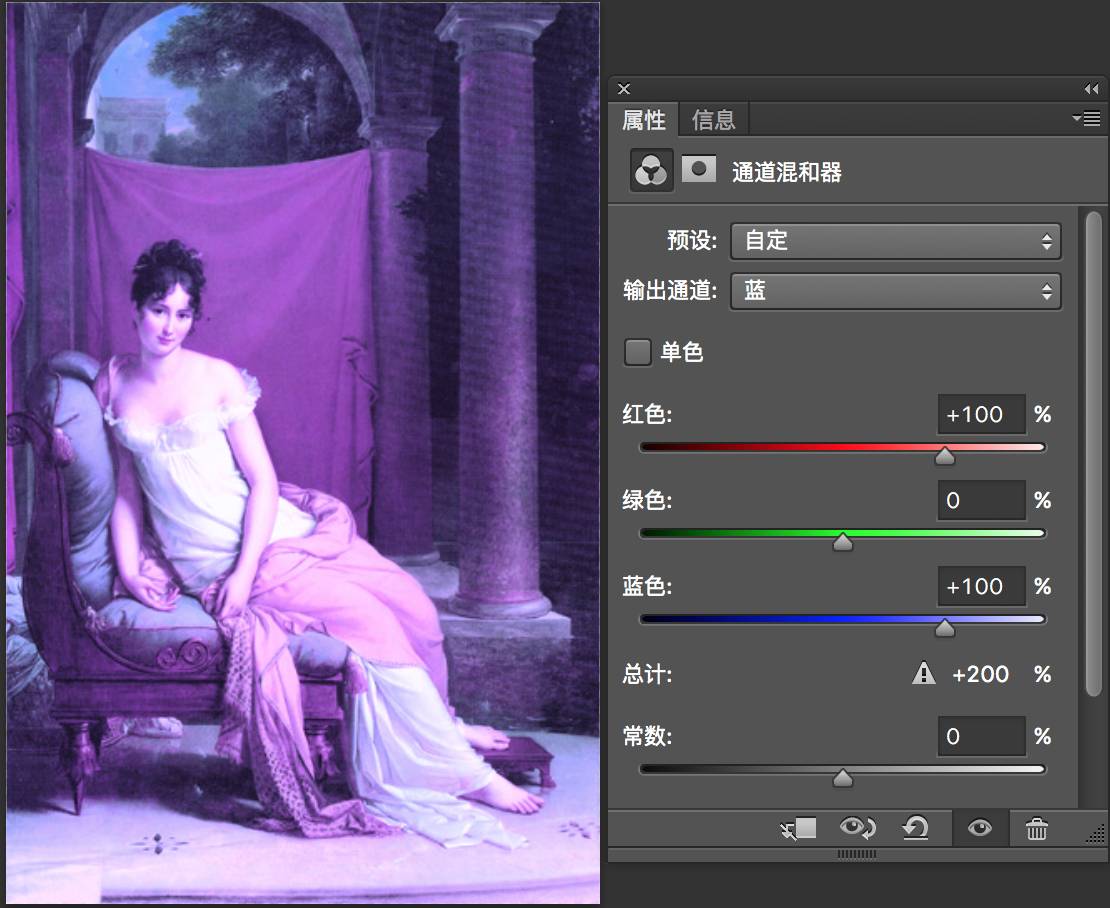Click the 常数 label
This screenshot has height=908, width=1110.
tap(647, 736)
